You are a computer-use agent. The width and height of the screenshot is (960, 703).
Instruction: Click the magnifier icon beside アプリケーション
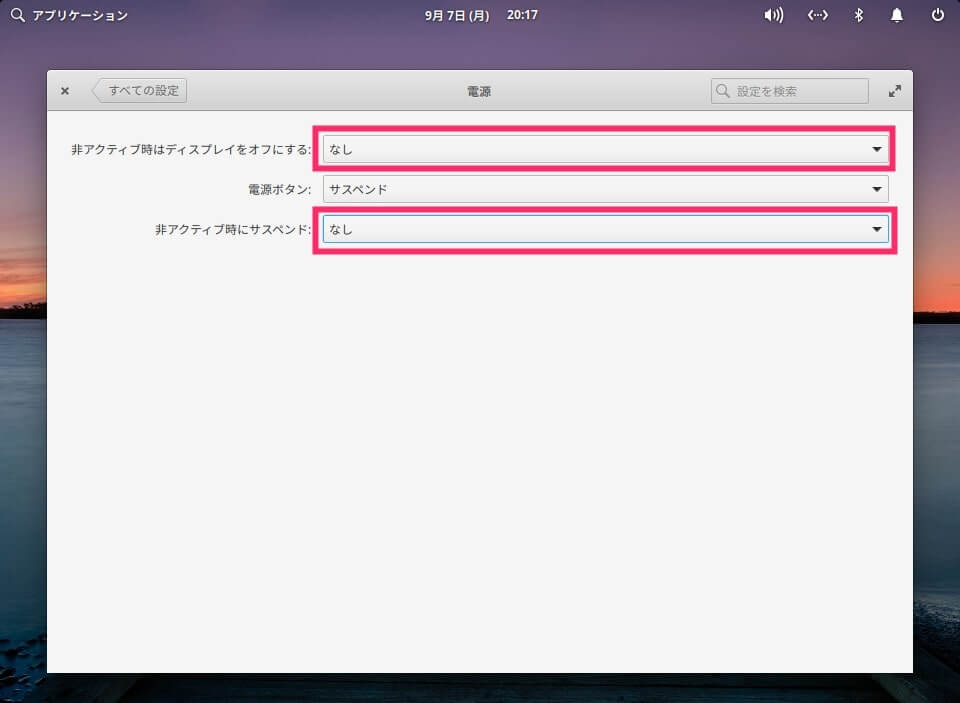point(17,15)
